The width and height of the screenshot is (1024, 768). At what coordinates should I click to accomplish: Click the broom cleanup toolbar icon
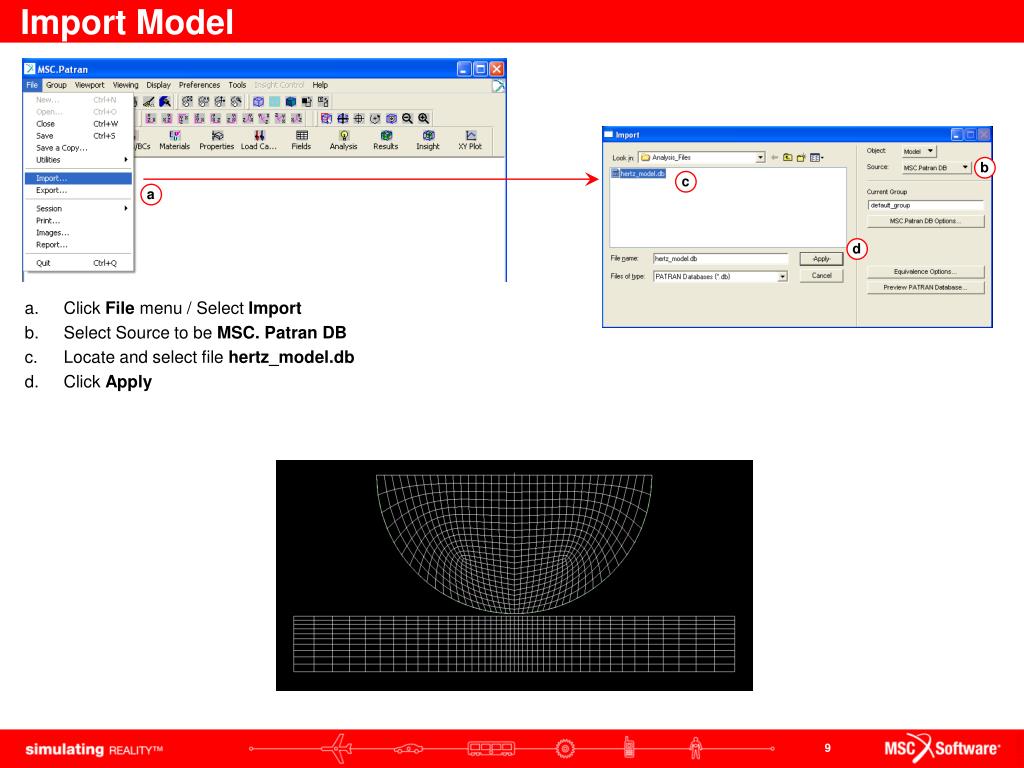(149, 101)
